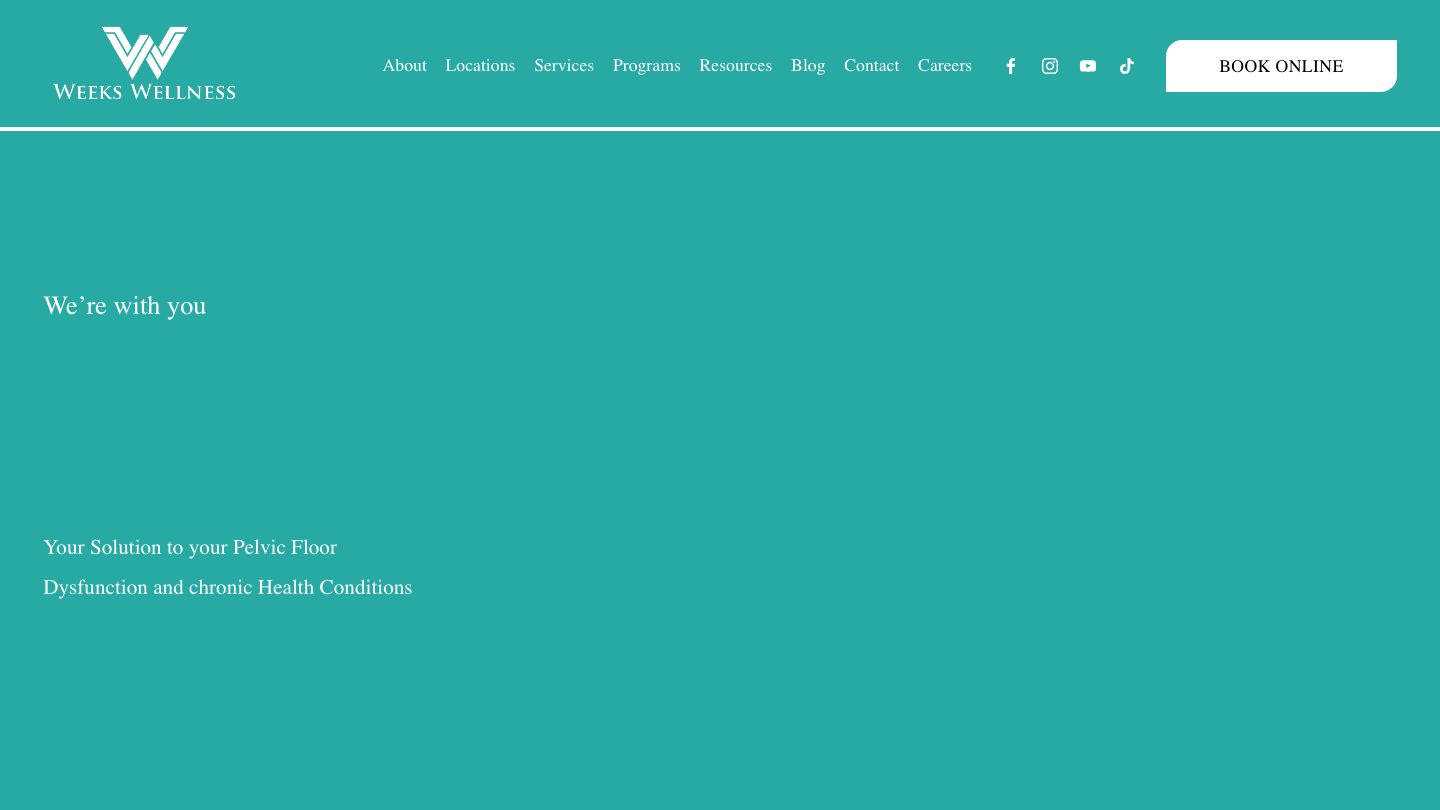Click the Weeks Wellness wordmark text
The image size is (1440, 810).
point(145,92)
